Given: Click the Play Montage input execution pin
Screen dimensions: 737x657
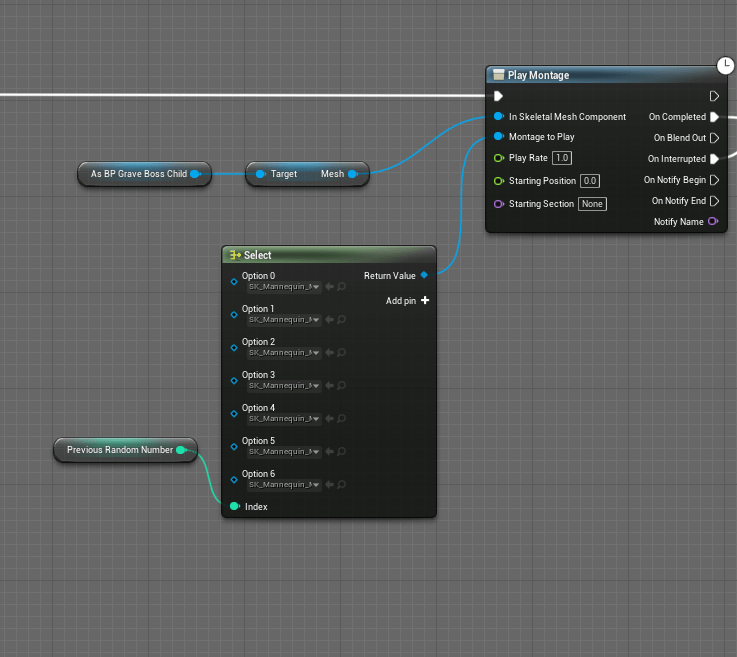Looking at the screenshot, I should (498, 96).
